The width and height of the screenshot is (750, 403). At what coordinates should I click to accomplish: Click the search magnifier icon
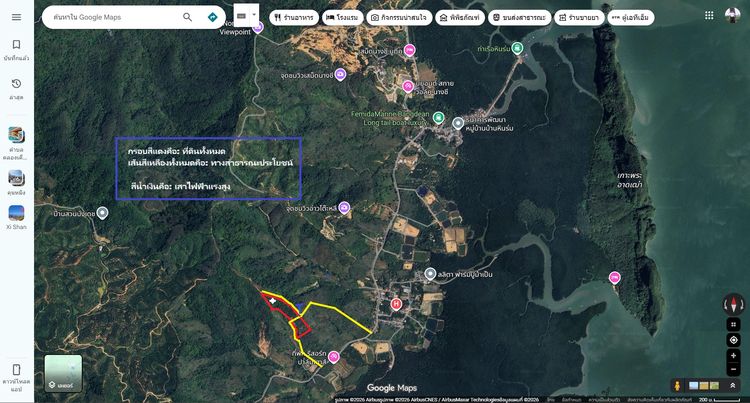point(188,17)
